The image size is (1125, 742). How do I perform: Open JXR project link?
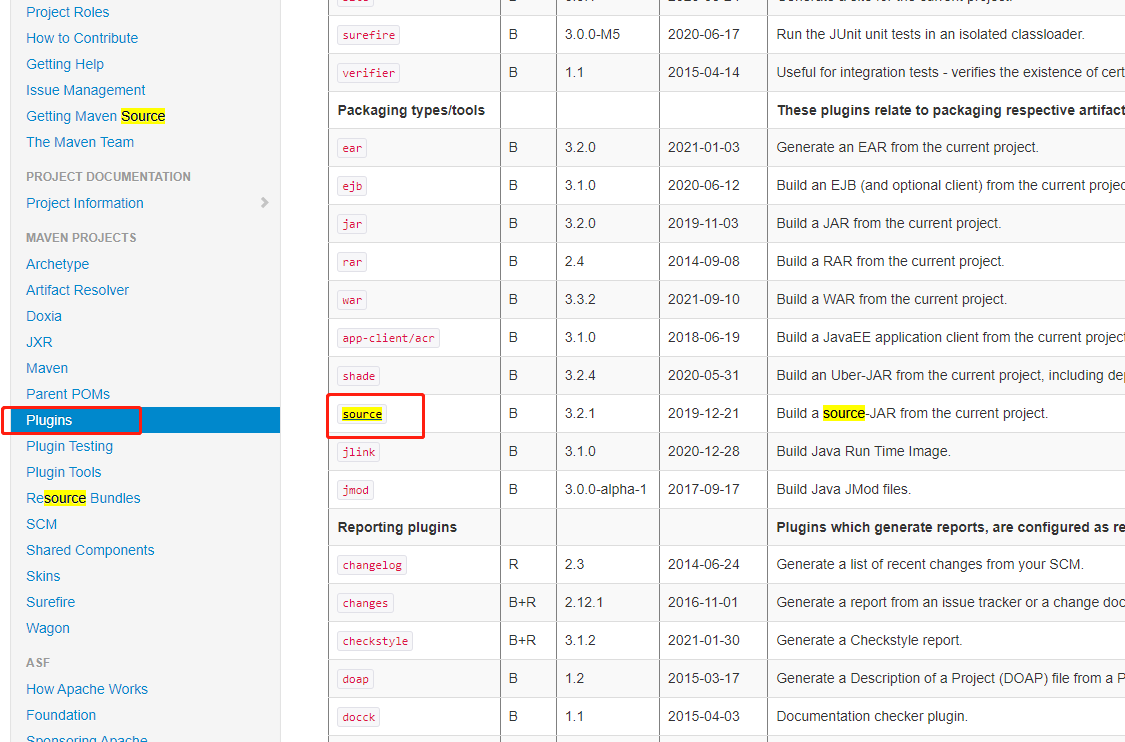point(39,342)
